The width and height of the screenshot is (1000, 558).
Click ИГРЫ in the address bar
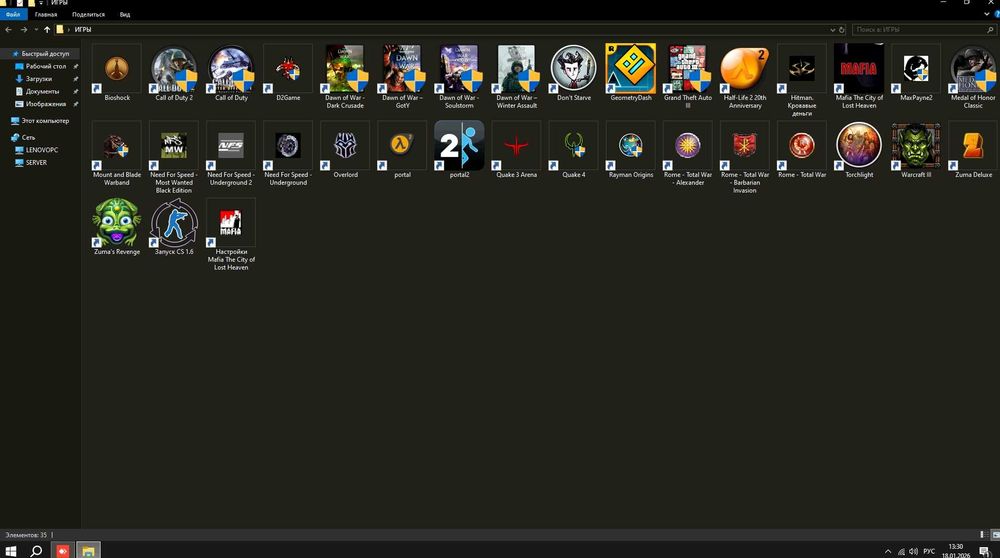pyautogui.click(x=83, y=29)
